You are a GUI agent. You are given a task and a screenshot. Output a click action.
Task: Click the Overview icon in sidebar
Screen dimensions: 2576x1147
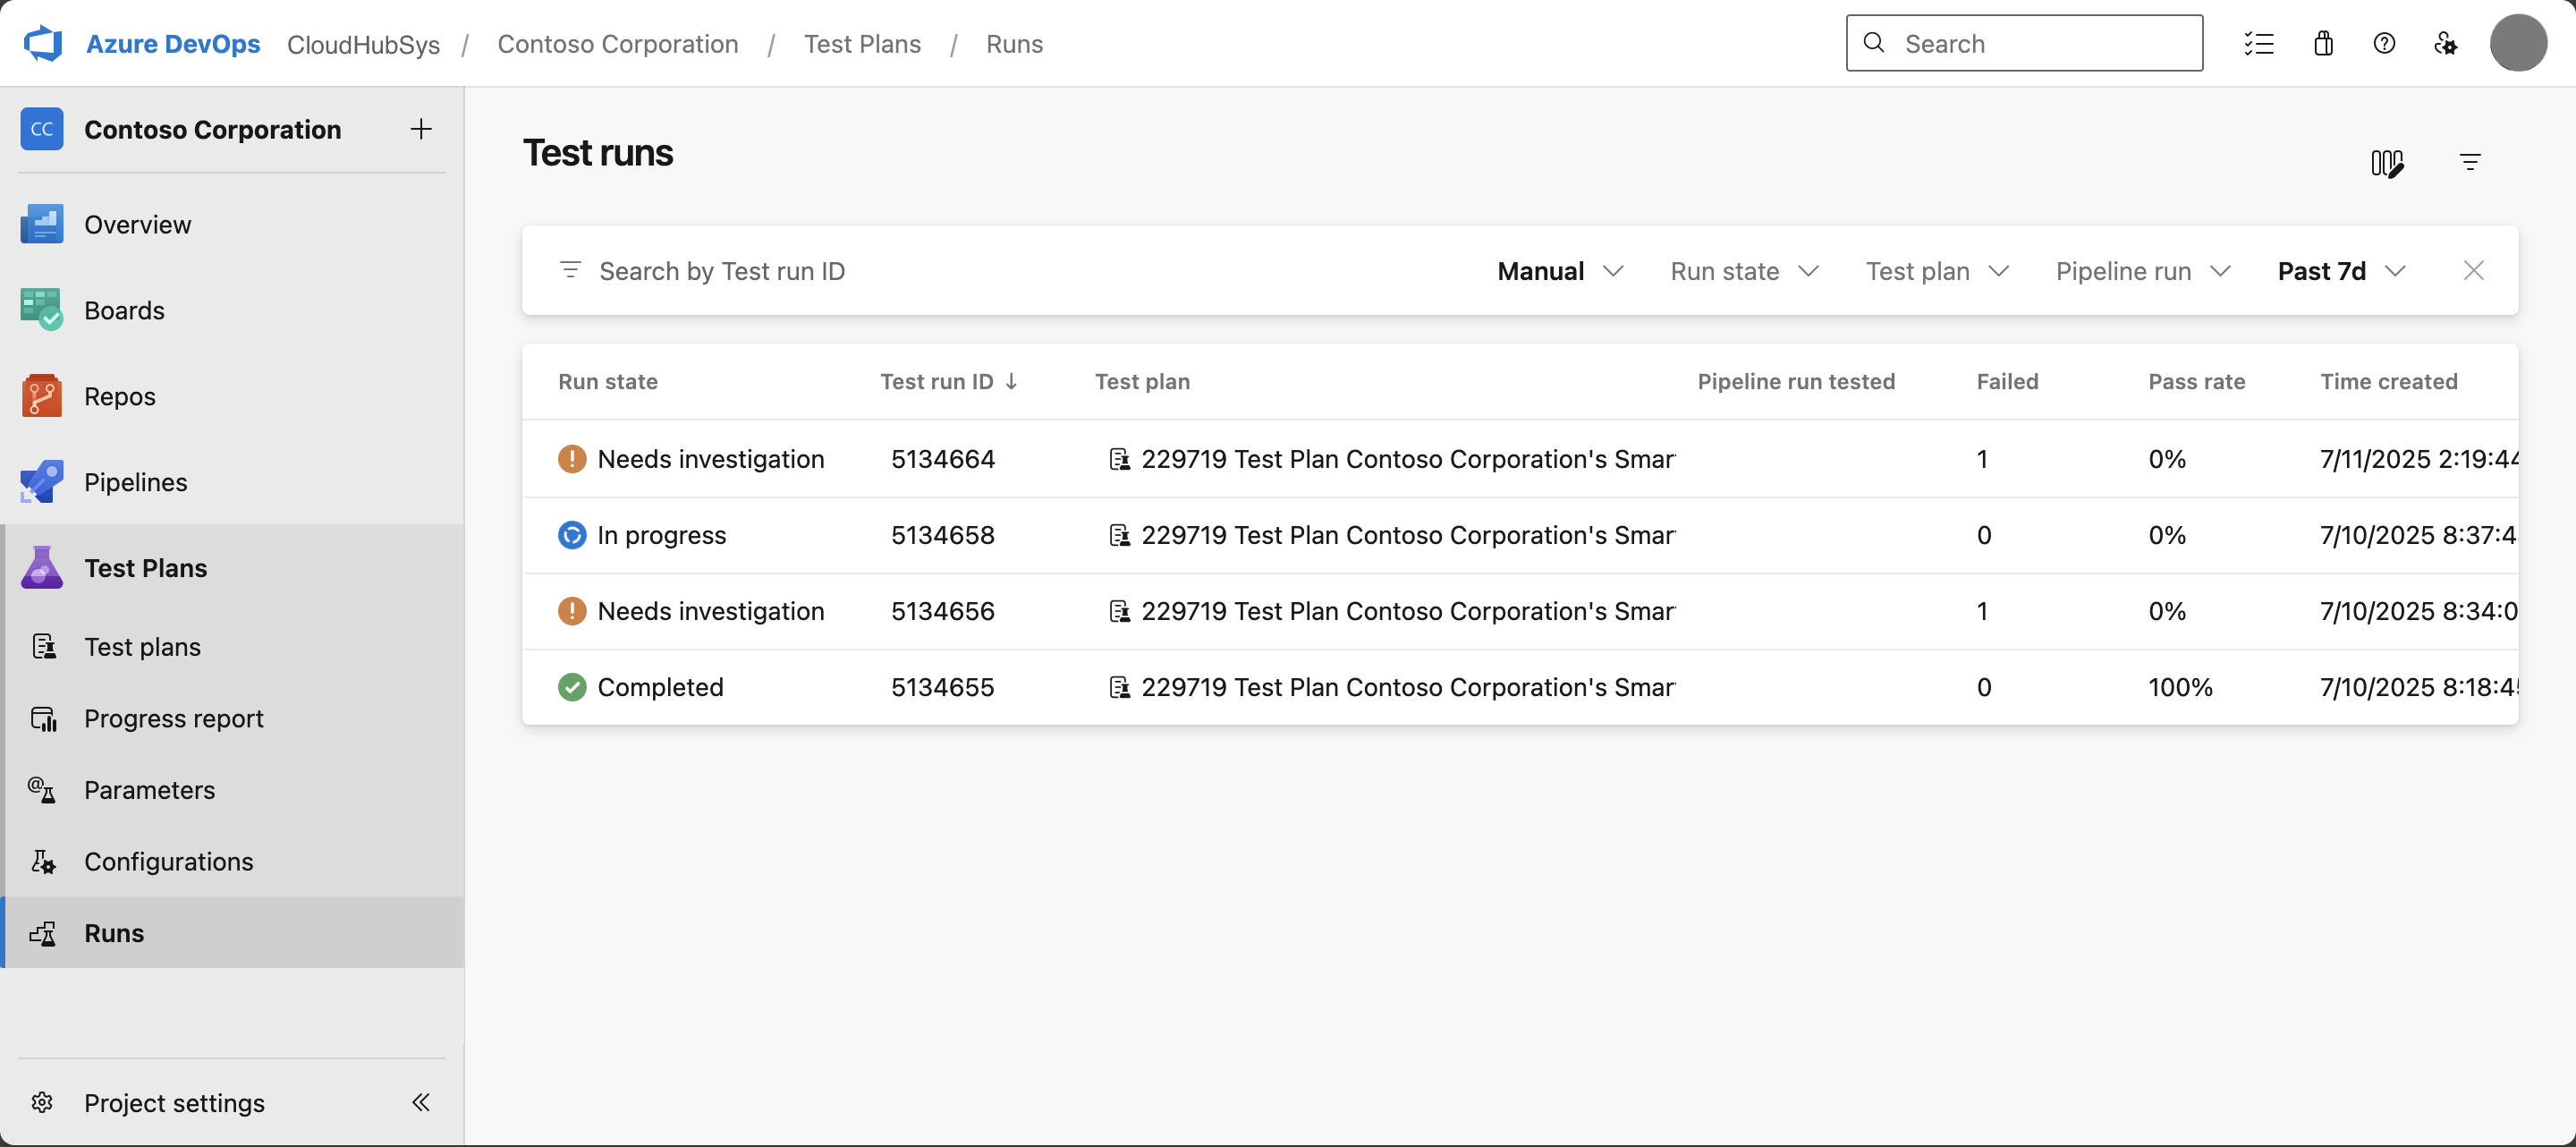(41, 224)
